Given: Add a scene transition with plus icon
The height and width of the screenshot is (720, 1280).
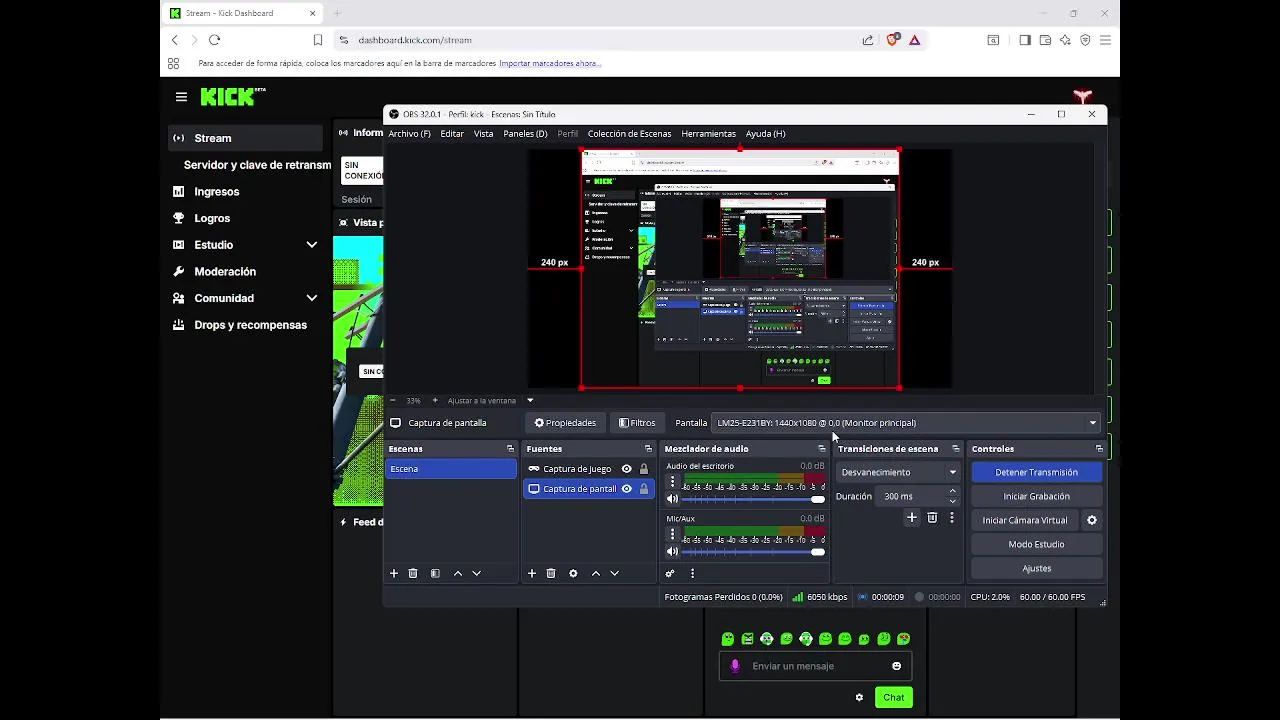Looking at the screenshot, I should [x=912, y=517].
